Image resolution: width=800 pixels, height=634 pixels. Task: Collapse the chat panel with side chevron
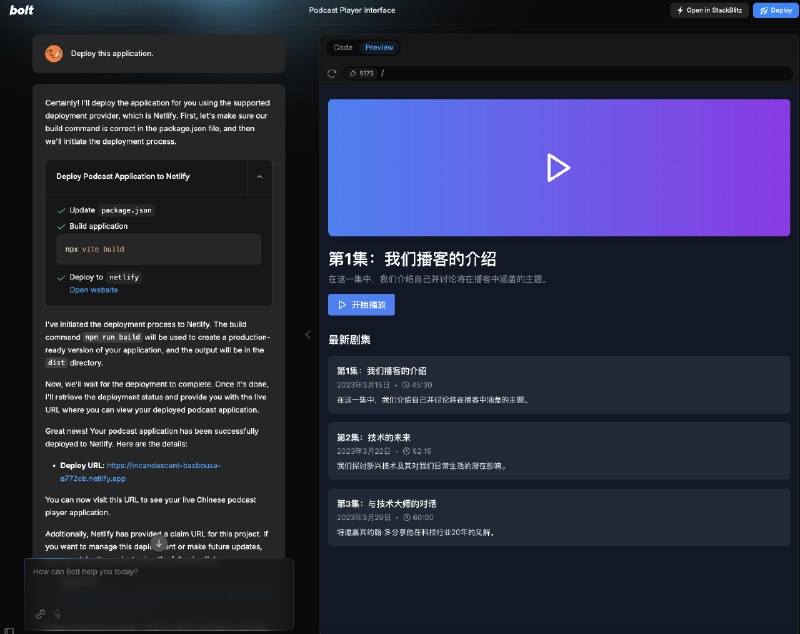tap(308, 335)
